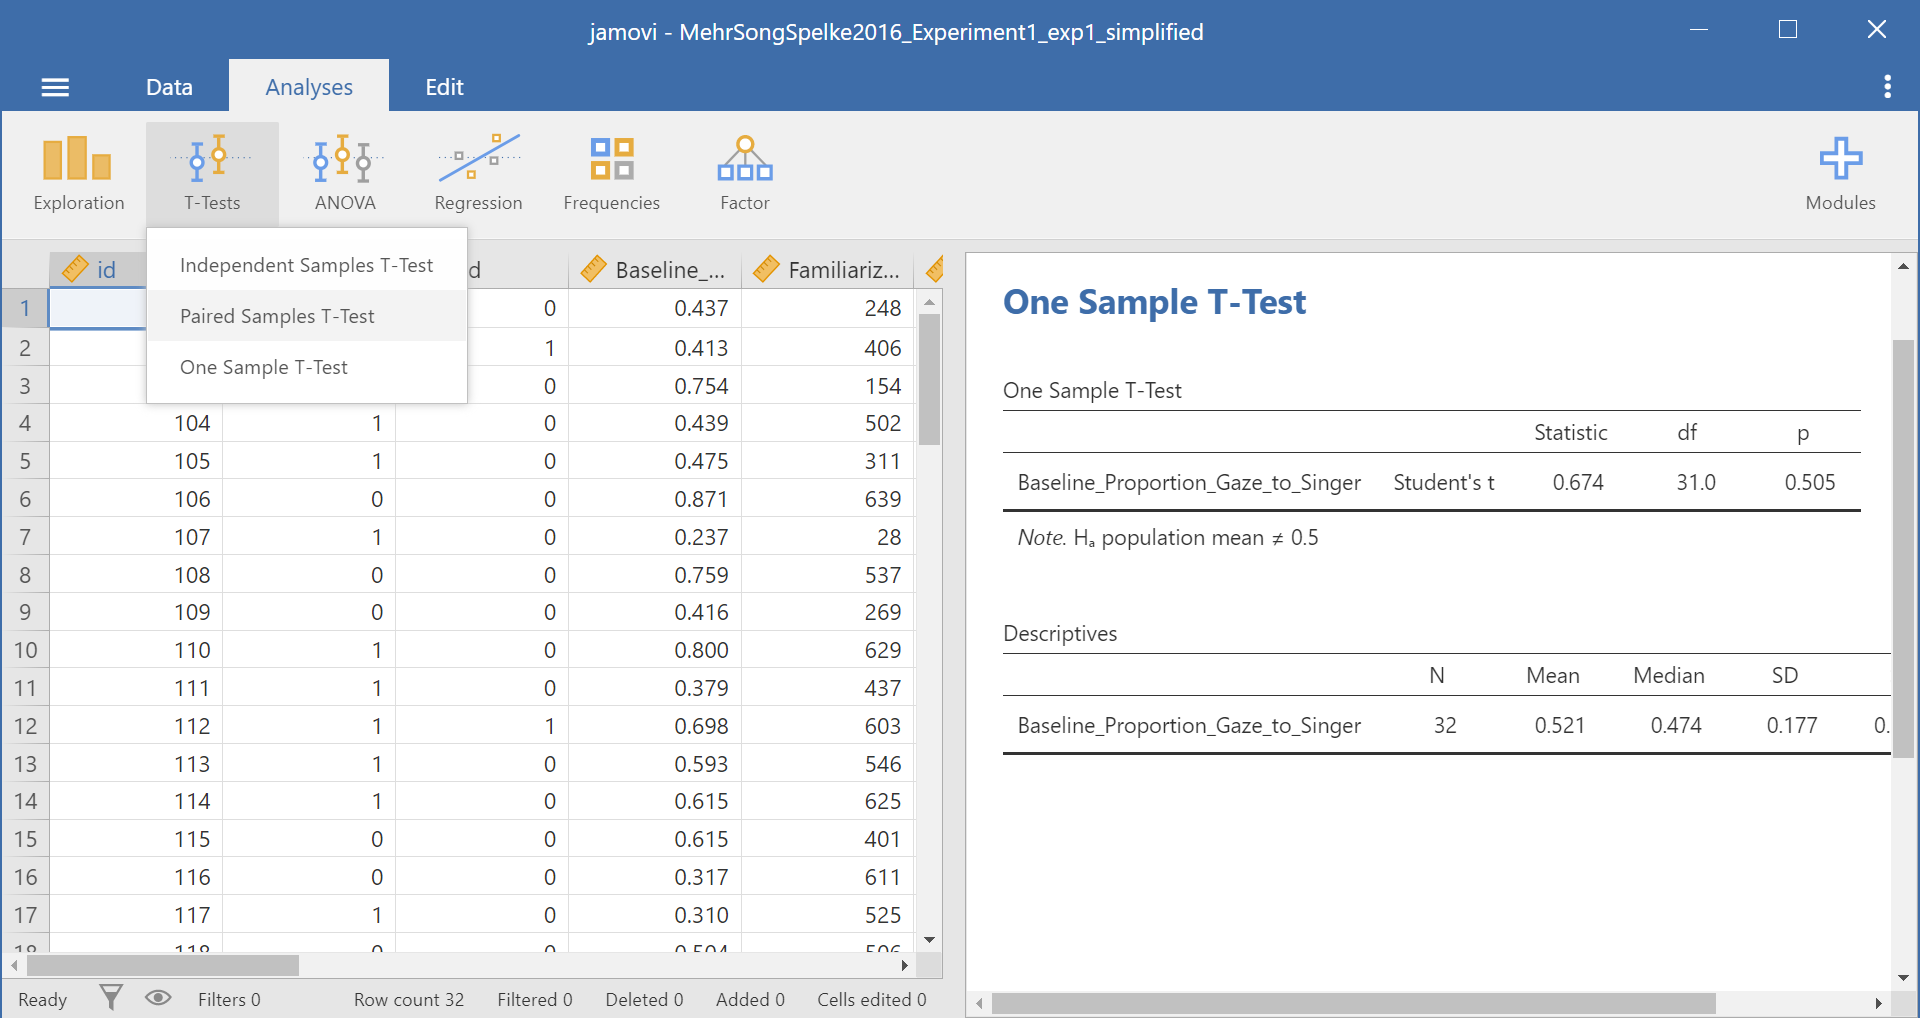Screen dimensions: 1920x1018
Task: Choose Paired Samples T-Test
Action: (277, 316)
